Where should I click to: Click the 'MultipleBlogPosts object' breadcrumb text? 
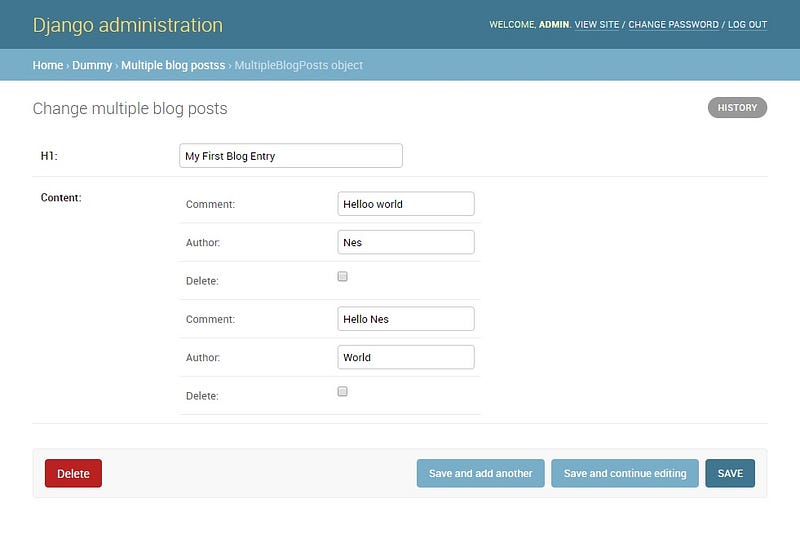coord(298,65)
